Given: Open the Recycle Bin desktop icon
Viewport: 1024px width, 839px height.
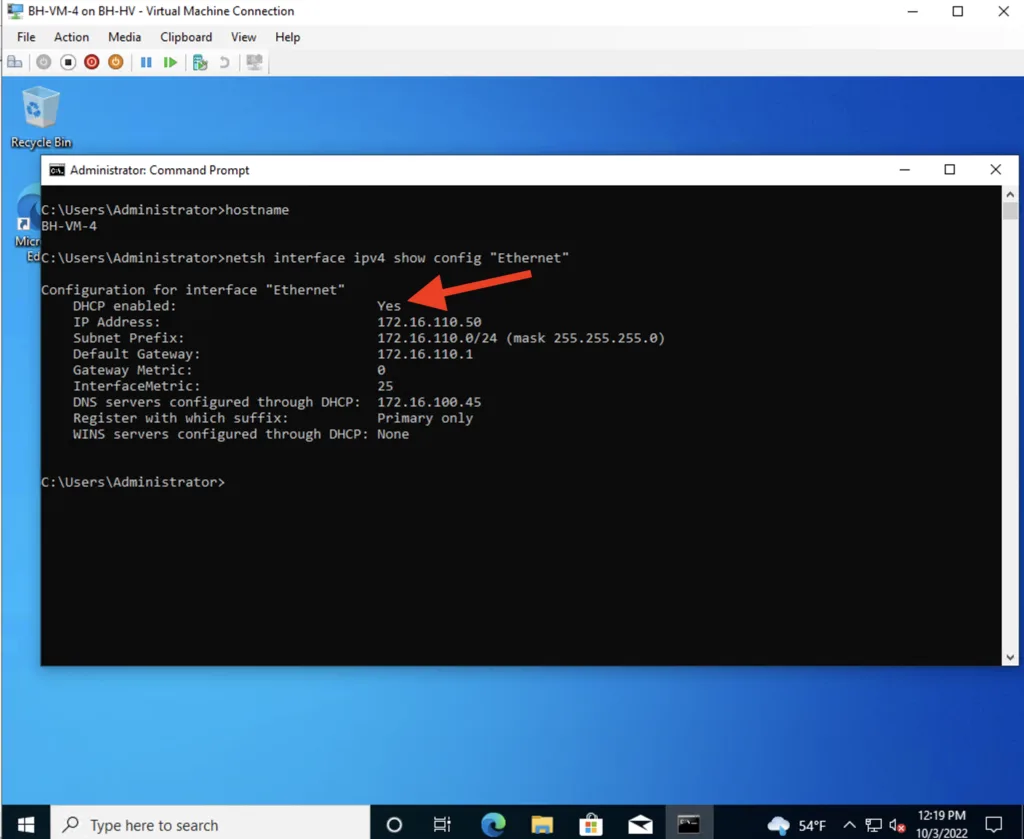Looking at the screenshot, I should coord(41,118).
